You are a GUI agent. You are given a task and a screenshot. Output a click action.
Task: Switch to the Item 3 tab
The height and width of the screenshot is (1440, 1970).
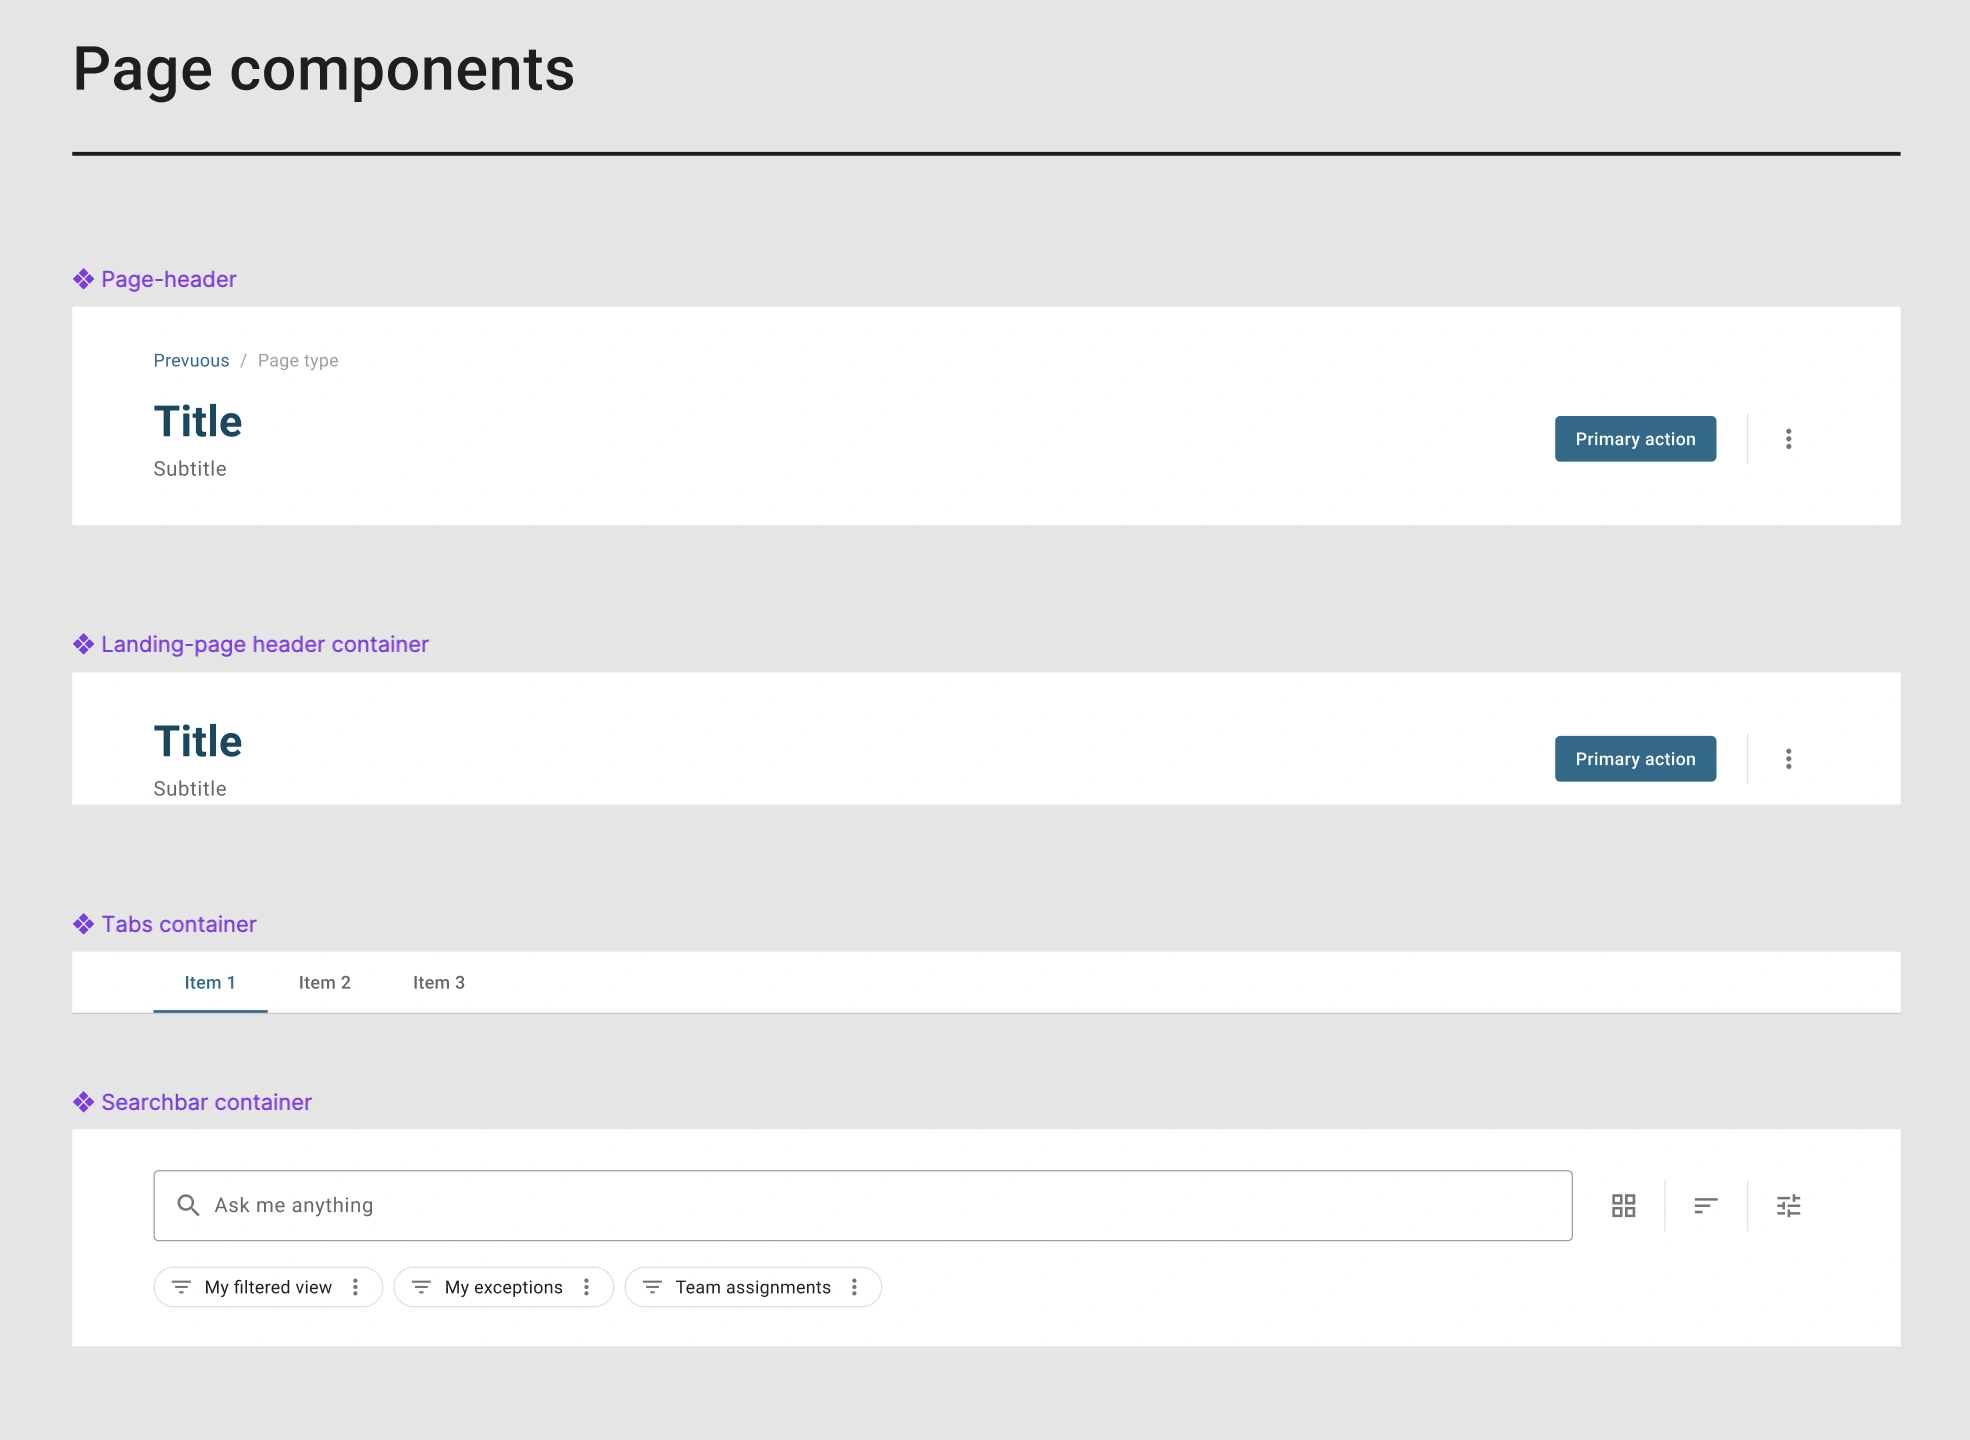(439, 983)
